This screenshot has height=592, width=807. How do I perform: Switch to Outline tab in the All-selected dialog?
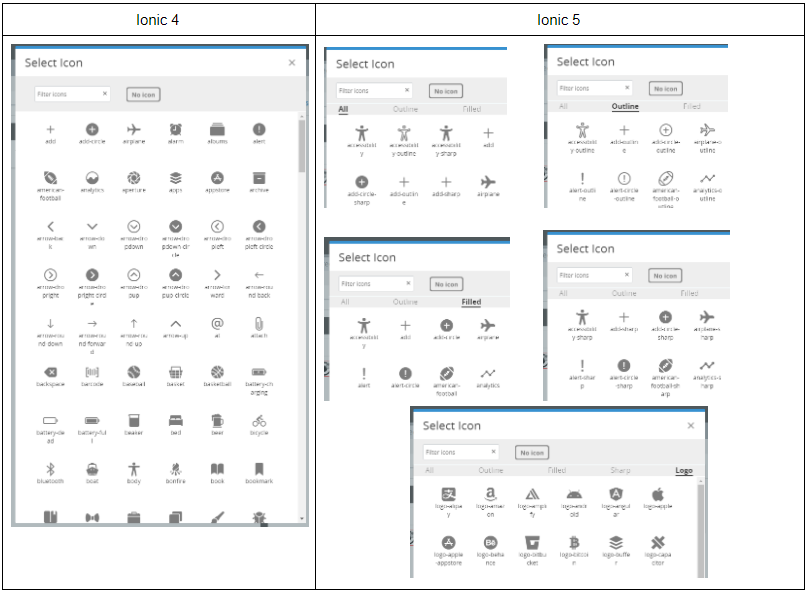(x=406, y=109)
